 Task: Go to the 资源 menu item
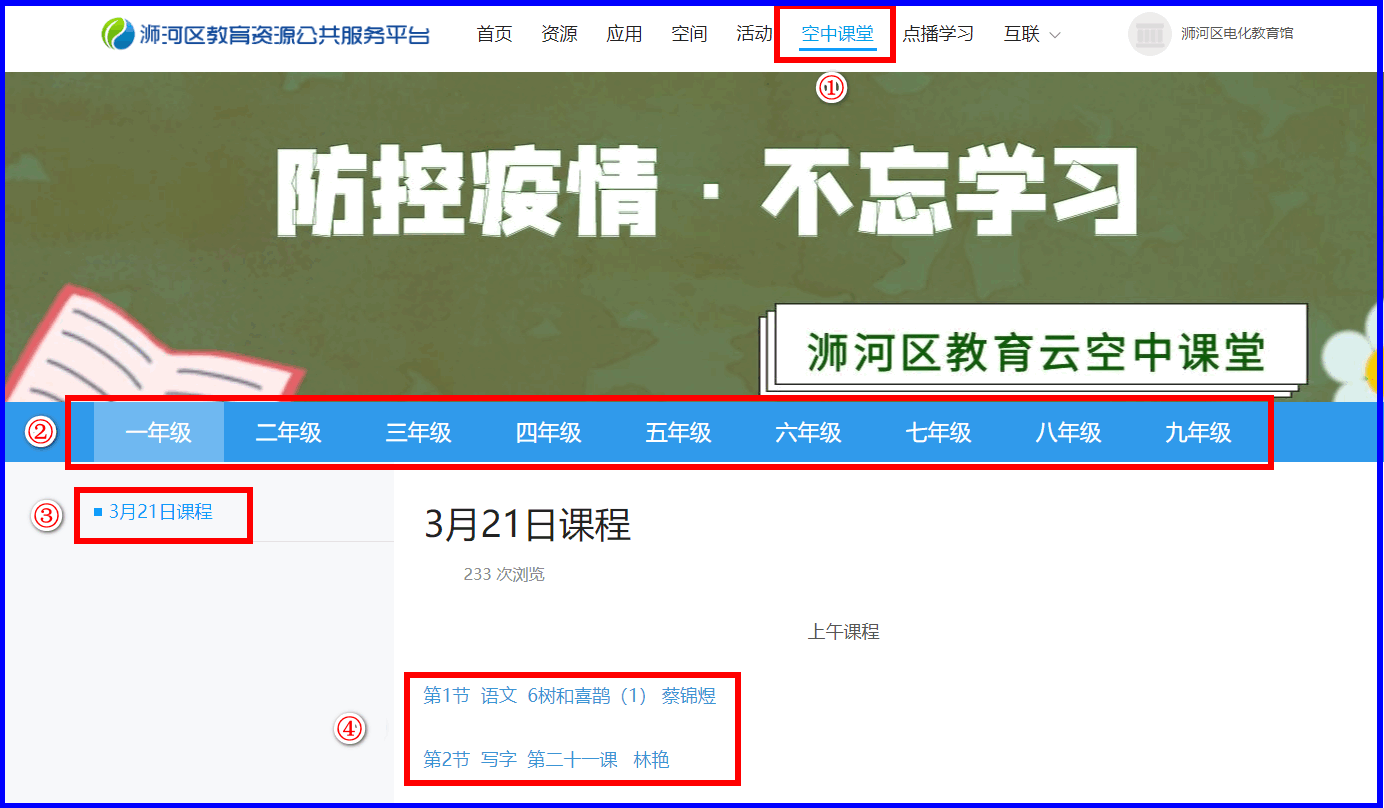pyautogui.click(x=559, y=34)
